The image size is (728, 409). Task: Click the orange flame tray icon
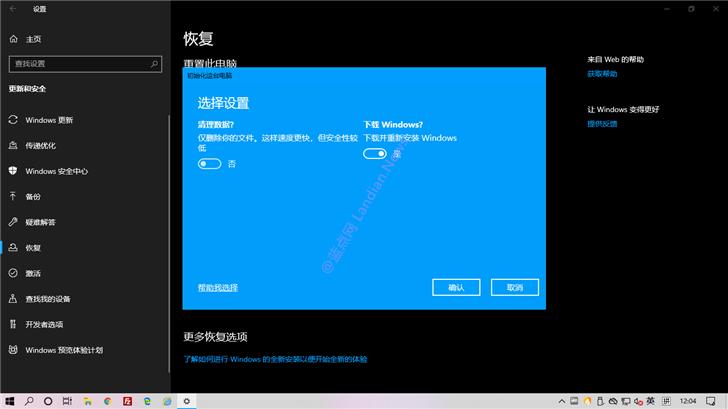[587, 401]
